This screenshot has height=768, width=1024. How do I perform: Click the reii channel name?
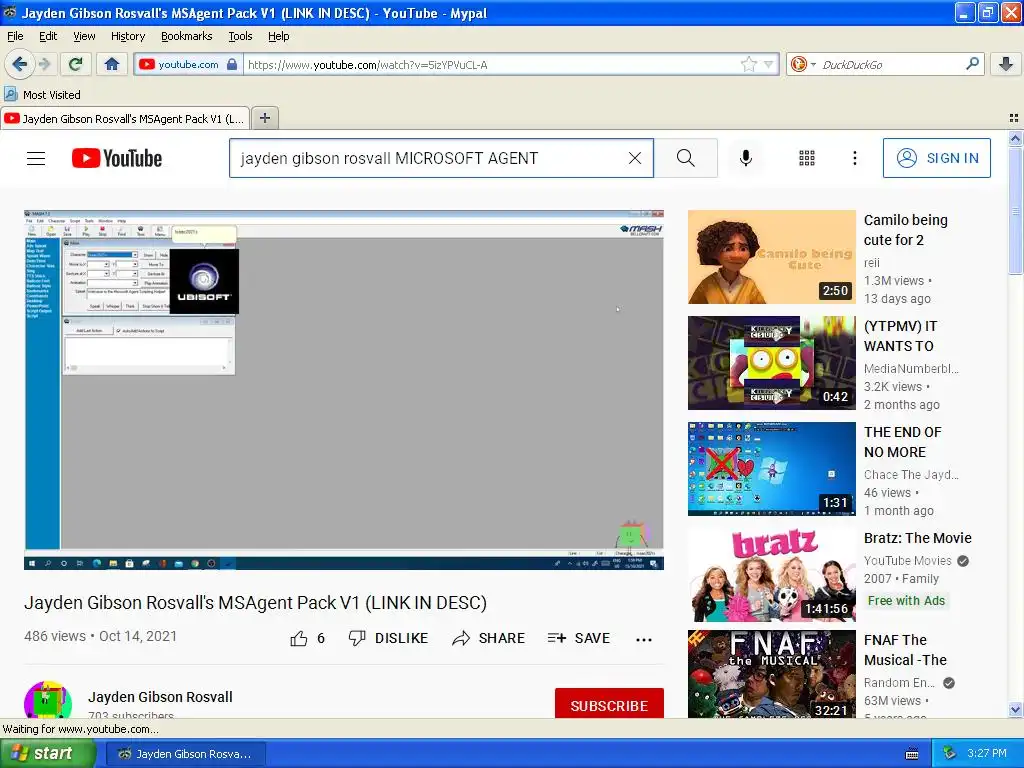(871, 263)
